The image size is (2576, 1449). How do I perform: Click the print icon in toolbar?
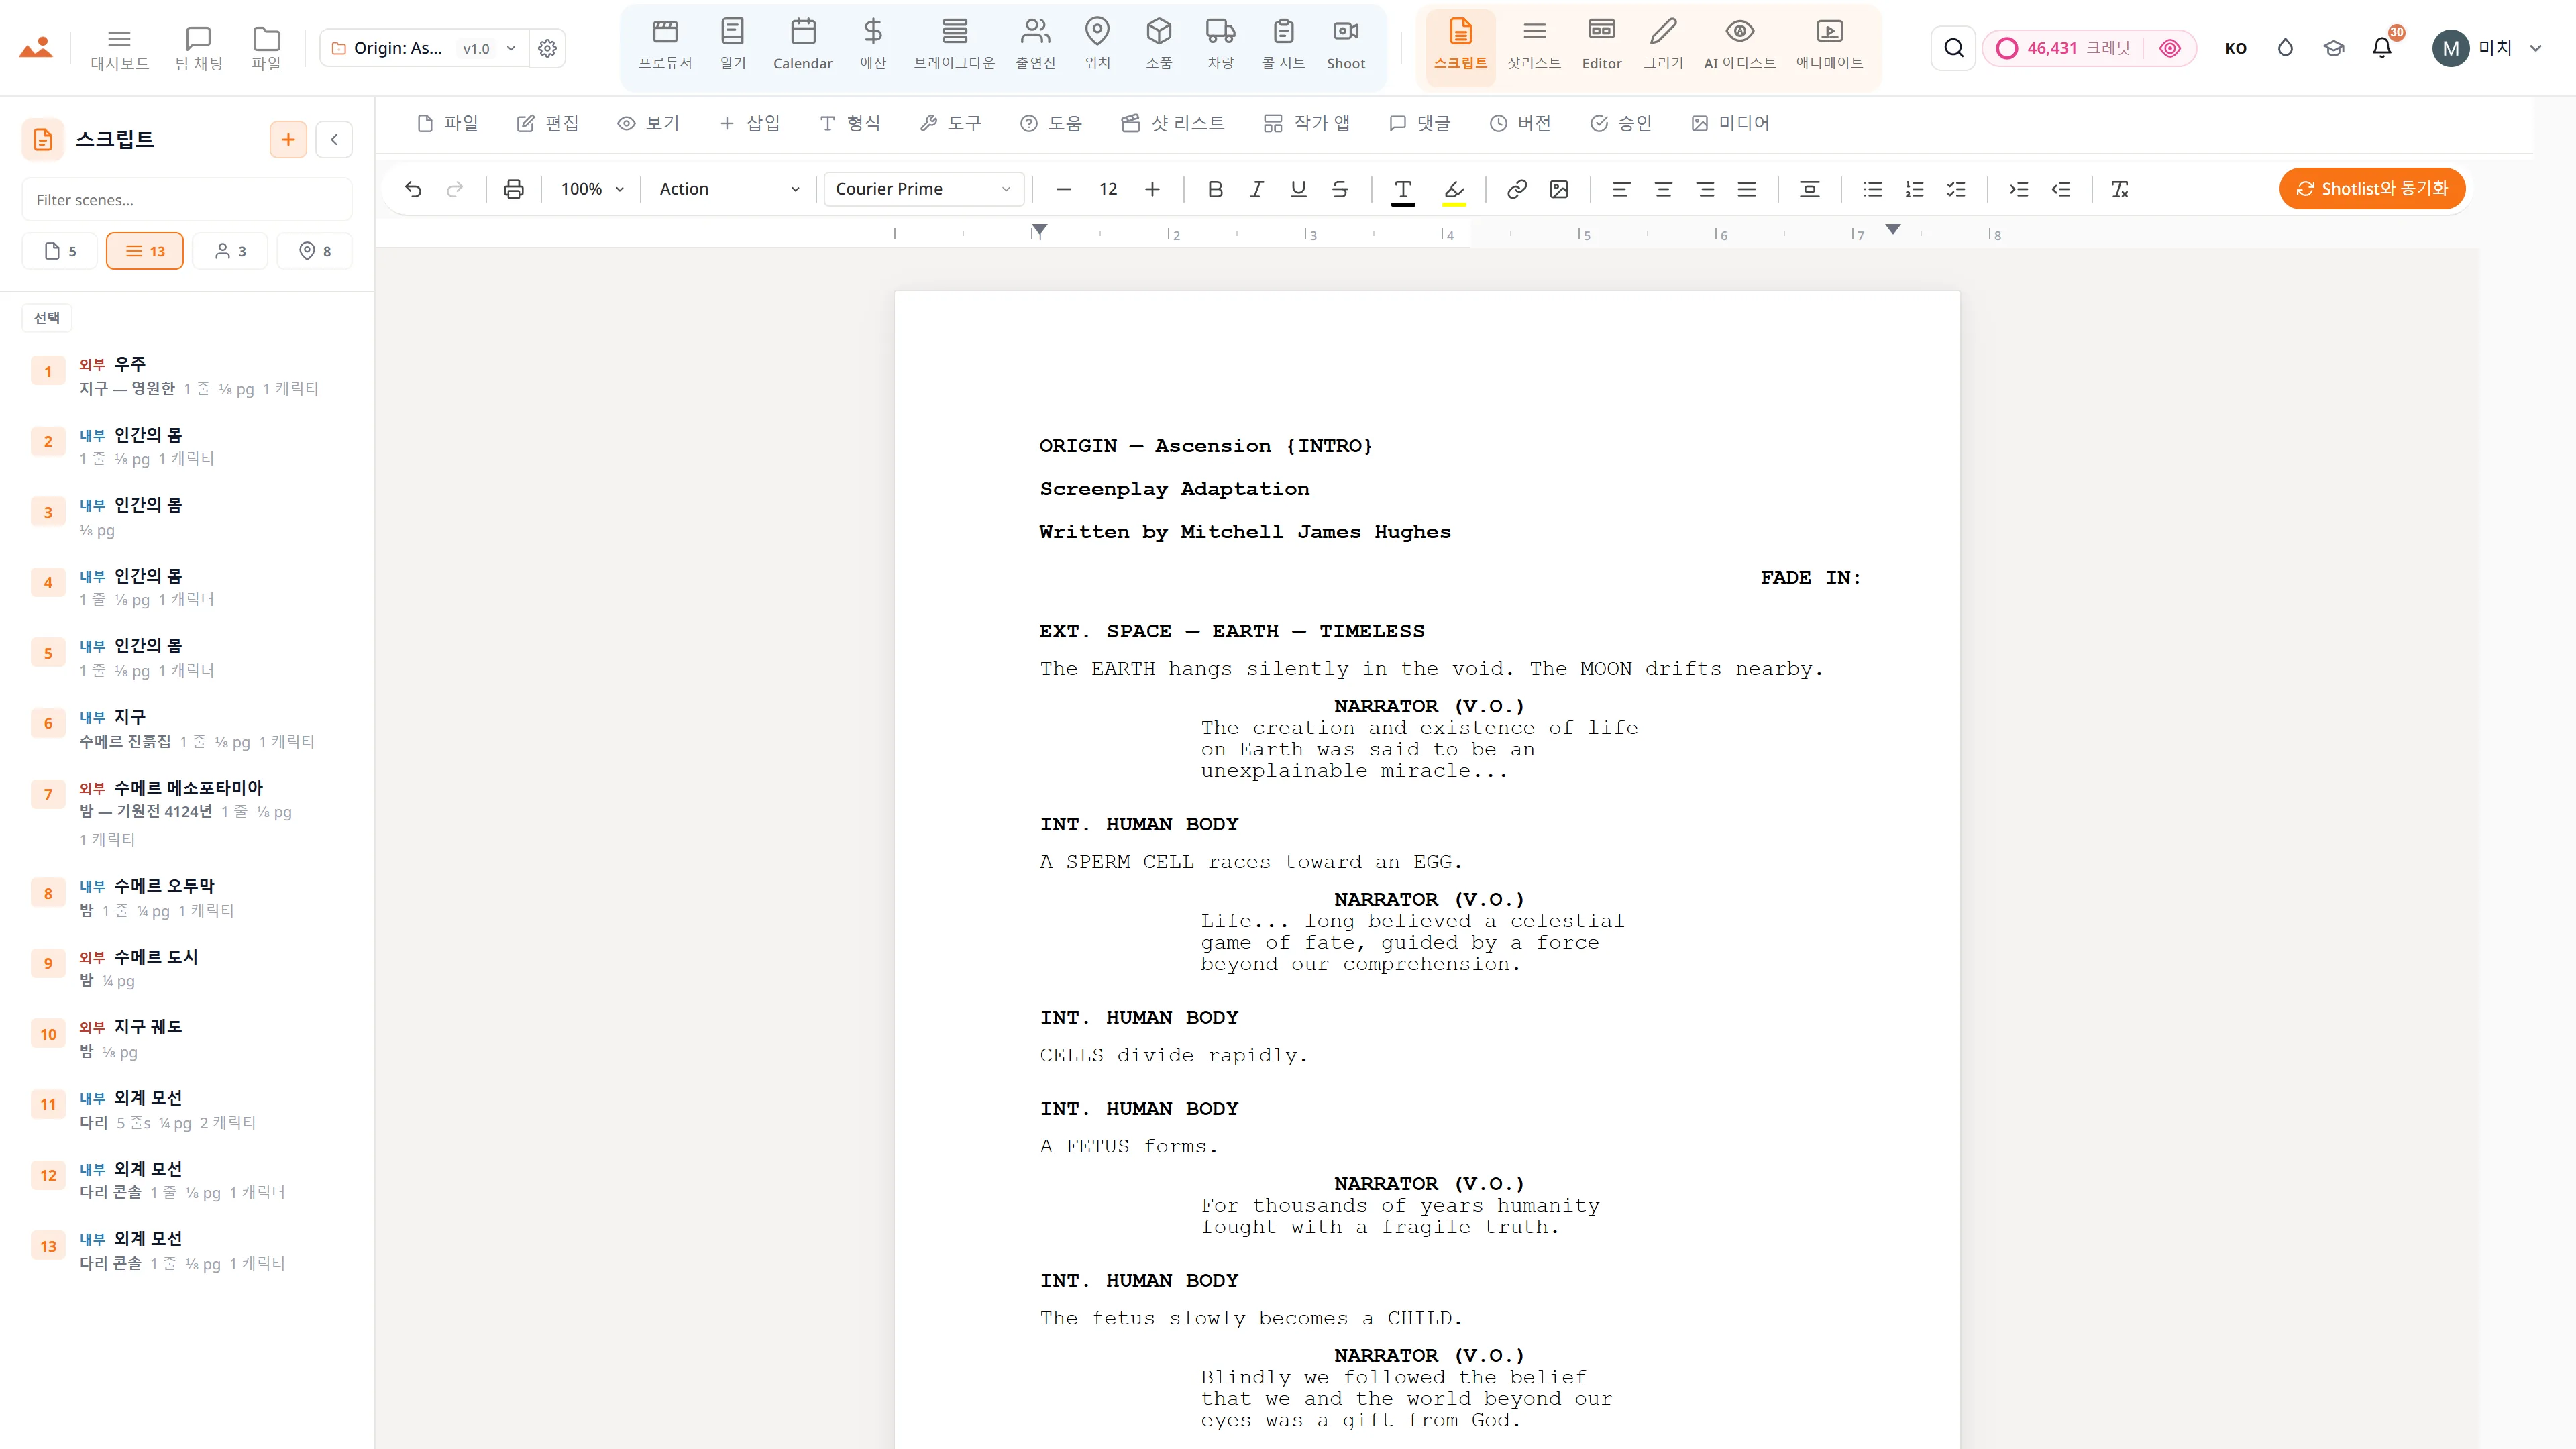pyautogui.click(x=513, y=189)
